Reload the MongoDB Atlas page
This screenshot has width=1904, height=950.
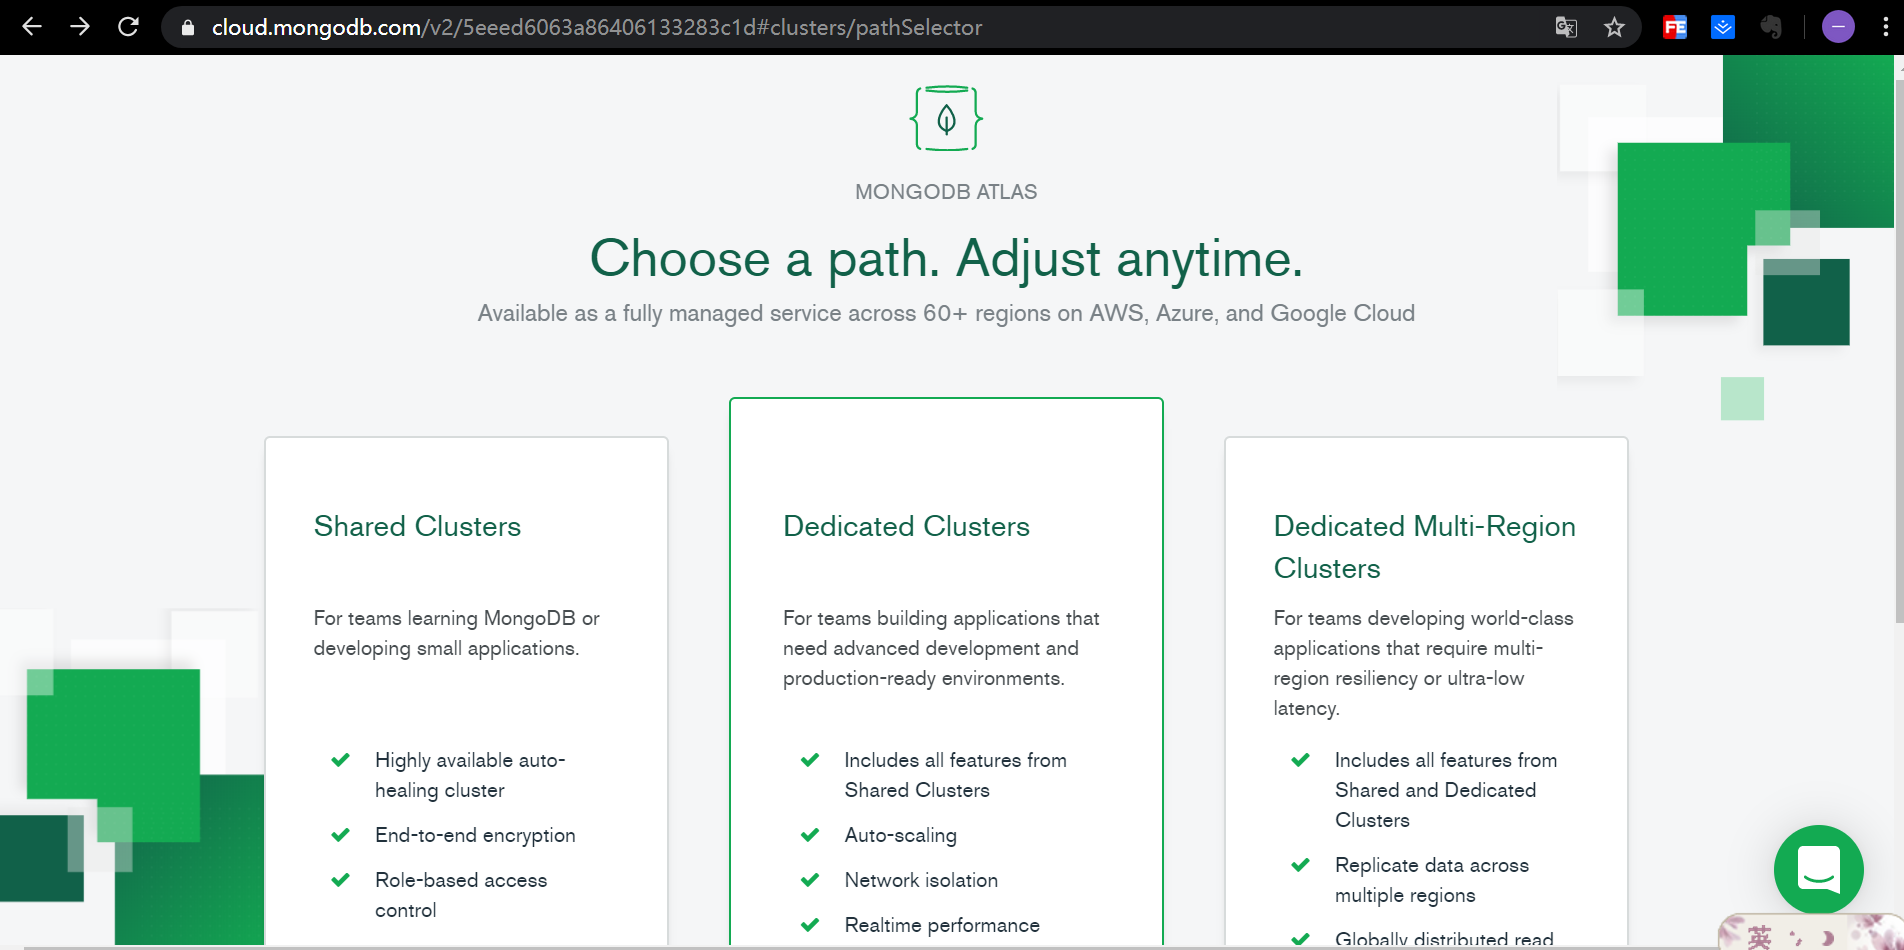128,27
